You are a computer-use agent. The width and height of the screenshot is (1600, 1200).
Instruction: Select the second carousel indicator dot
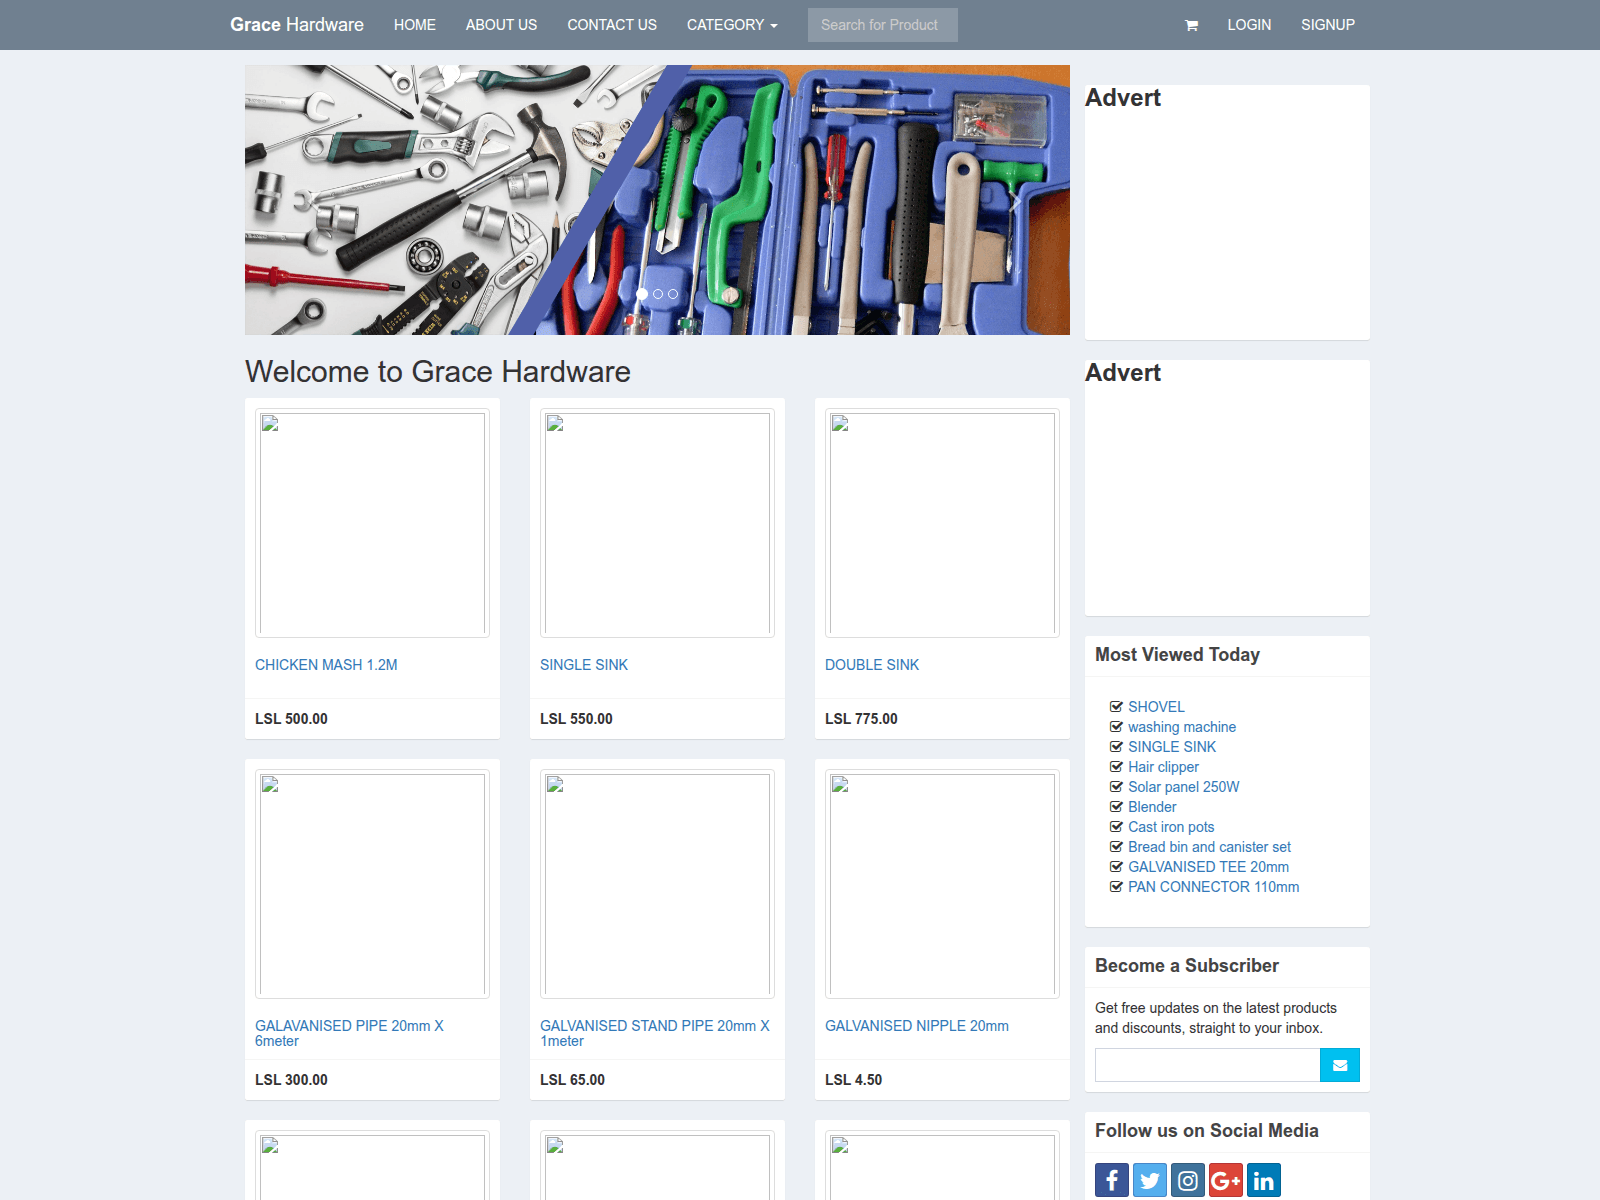click(657, 294)
